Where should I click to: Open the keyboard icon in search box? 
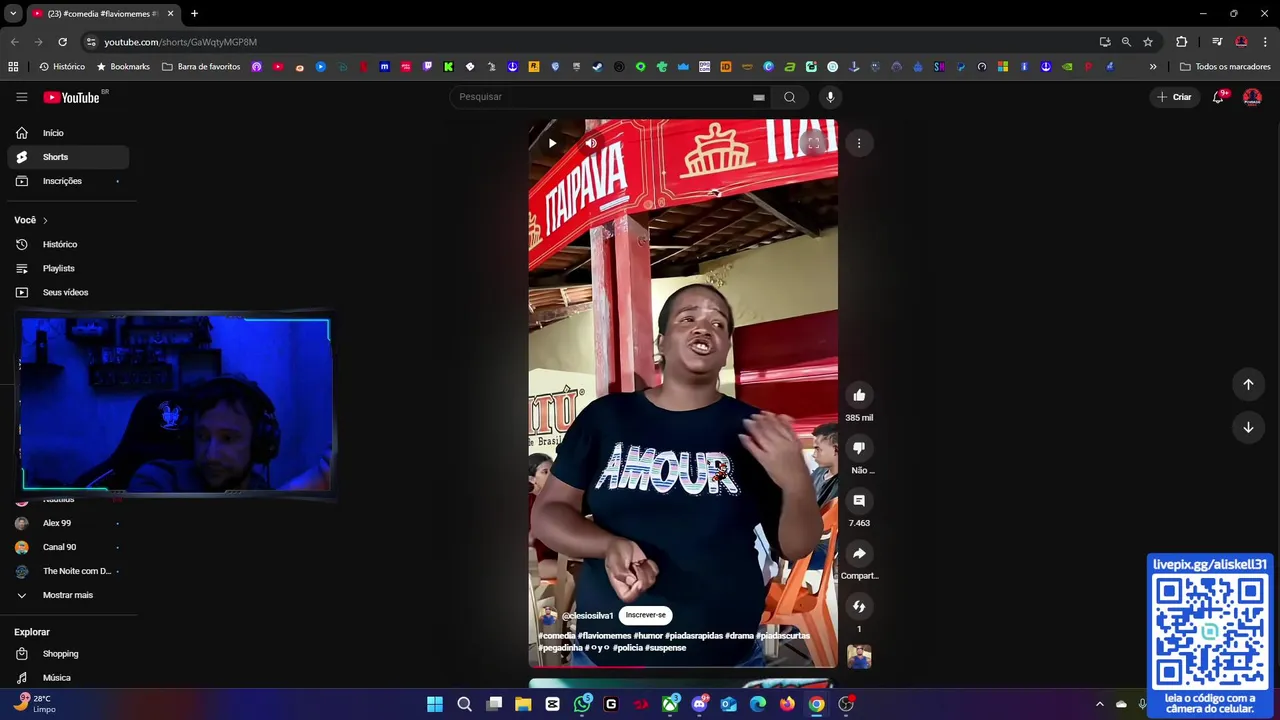coord(759,97)
